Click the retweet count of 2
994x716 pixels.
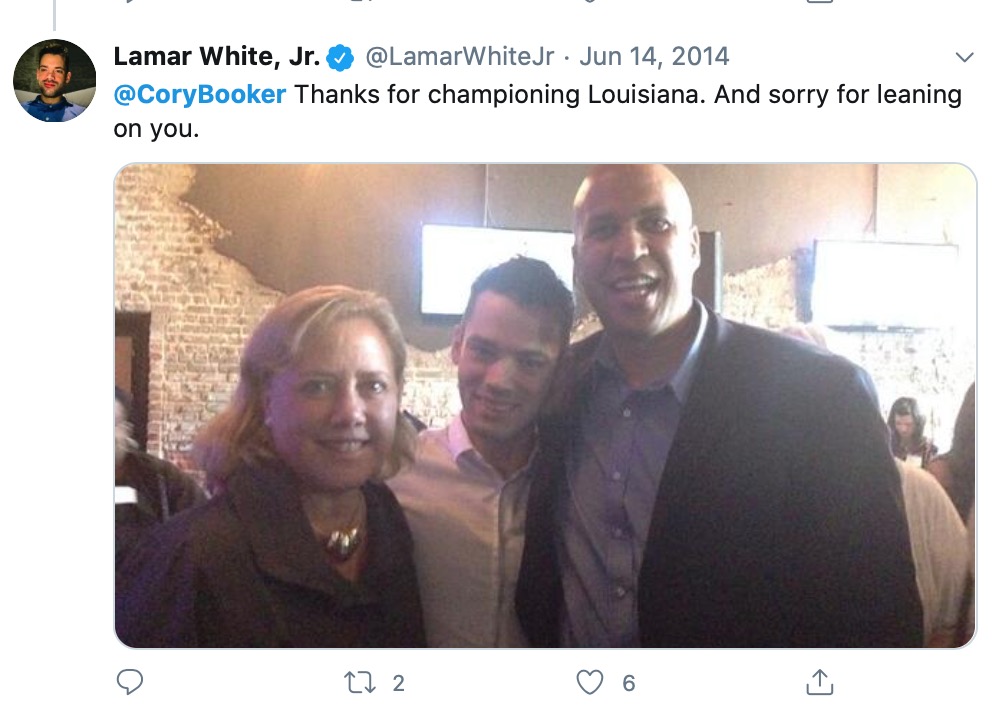pos(398,684)
